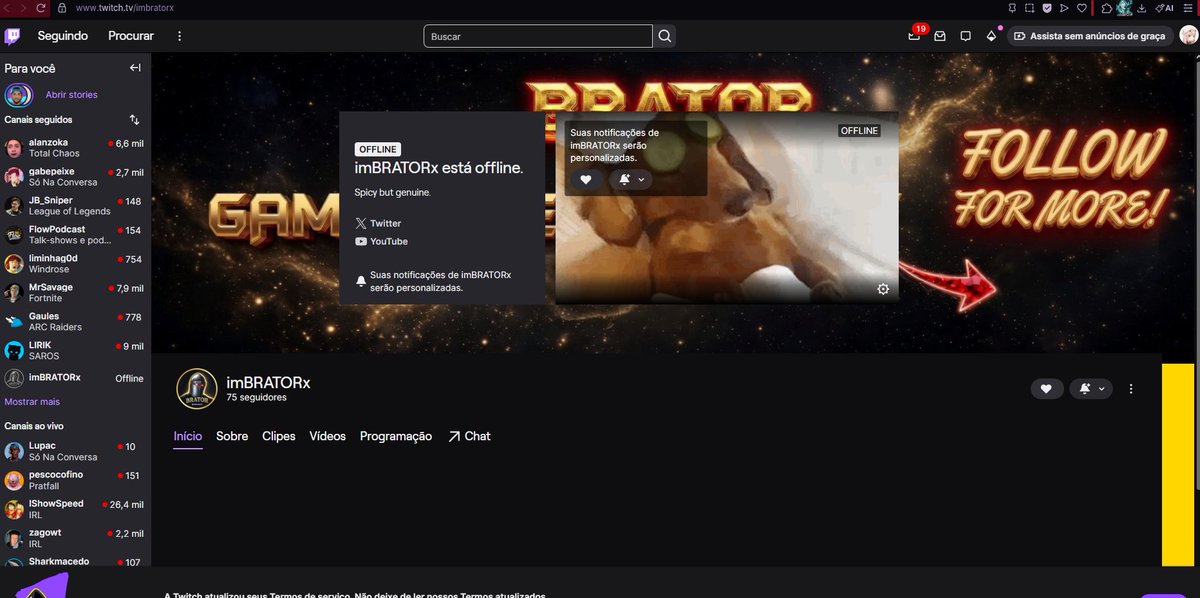Open the three-dot menu beside Procurar
The height and width of the screenshot is (598, 1200).
(x=180, y=36)
